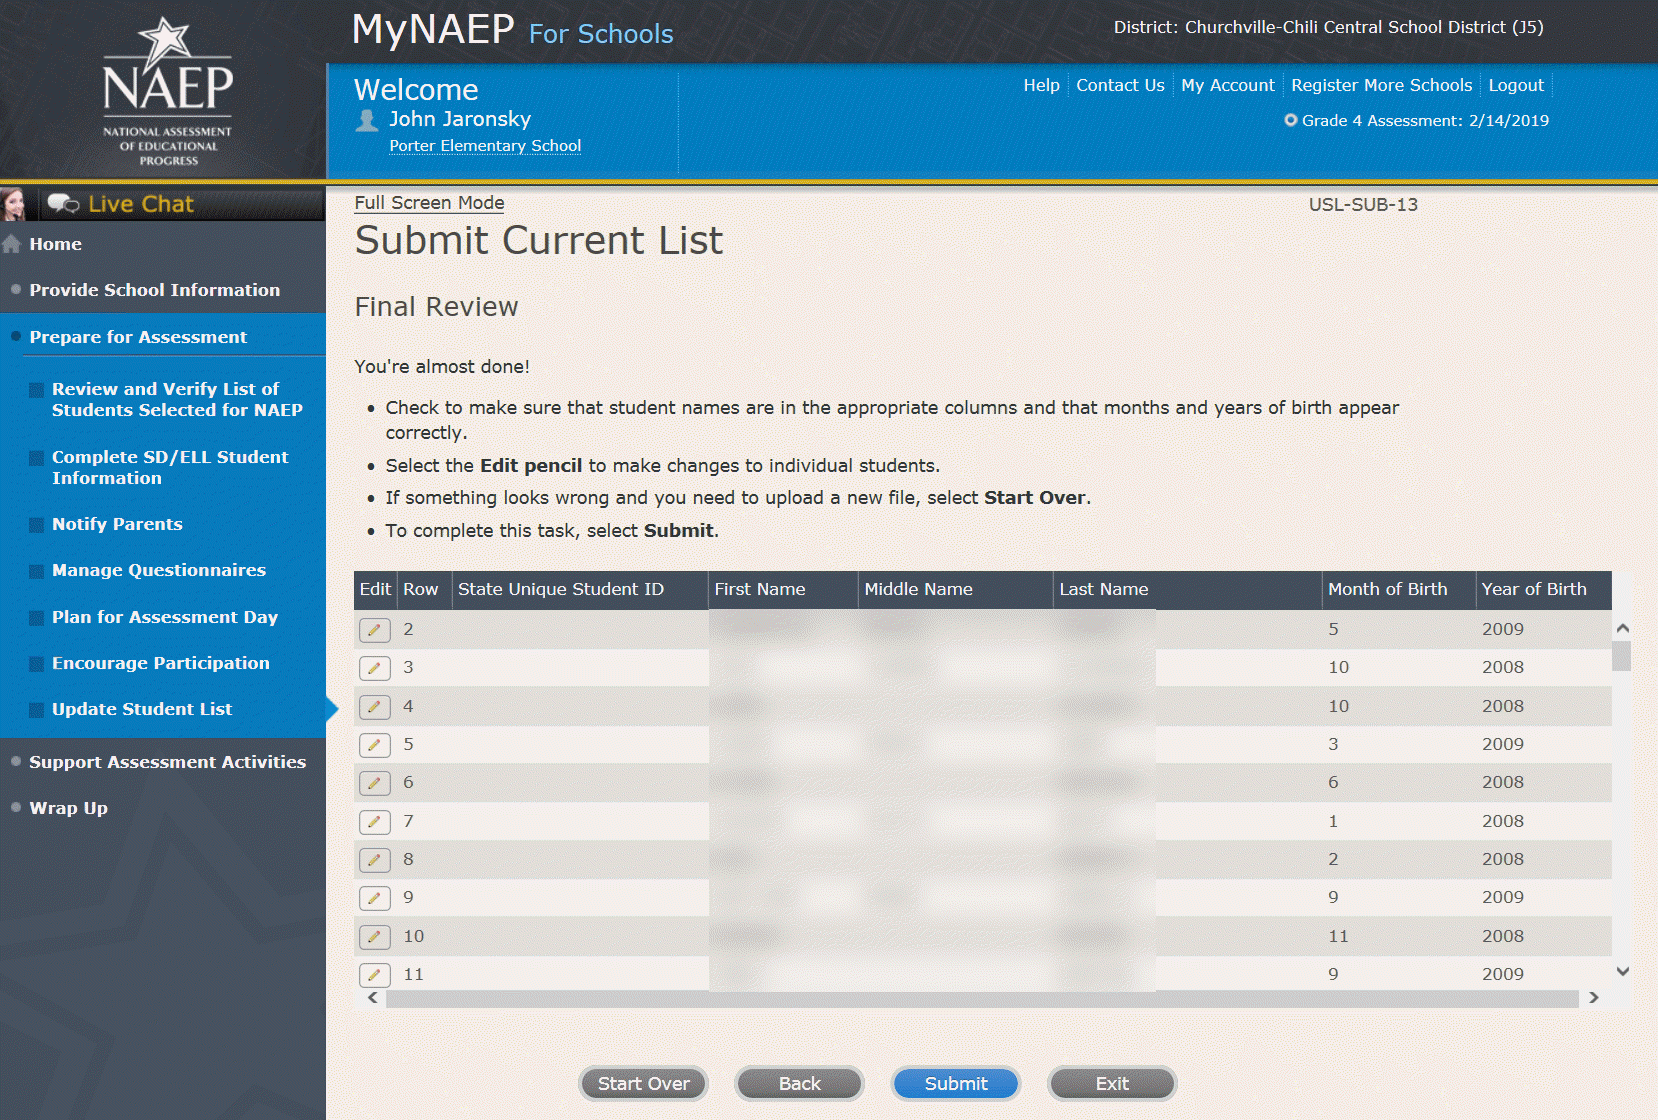Expand the Provide School Information section

coord(154,290)
